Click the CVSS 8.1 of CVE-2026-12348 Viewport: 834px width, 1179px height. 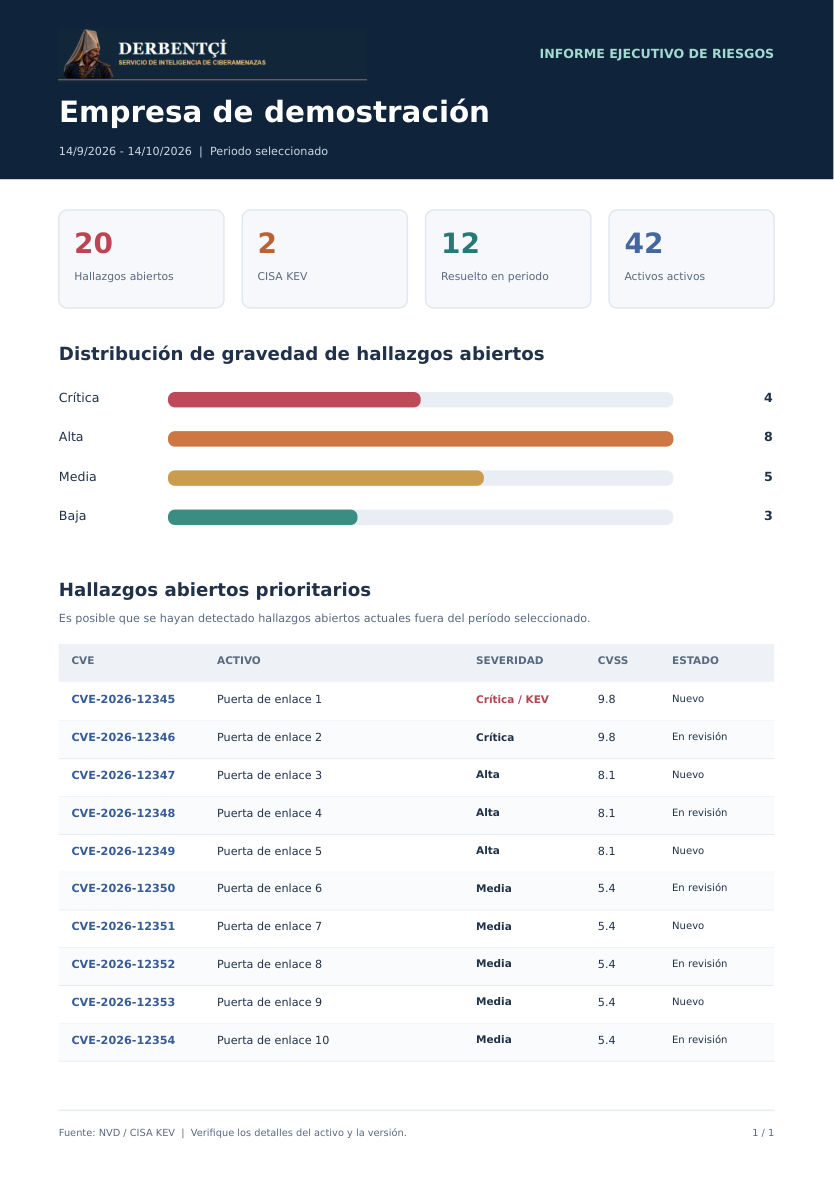click(x=606, y=813)
